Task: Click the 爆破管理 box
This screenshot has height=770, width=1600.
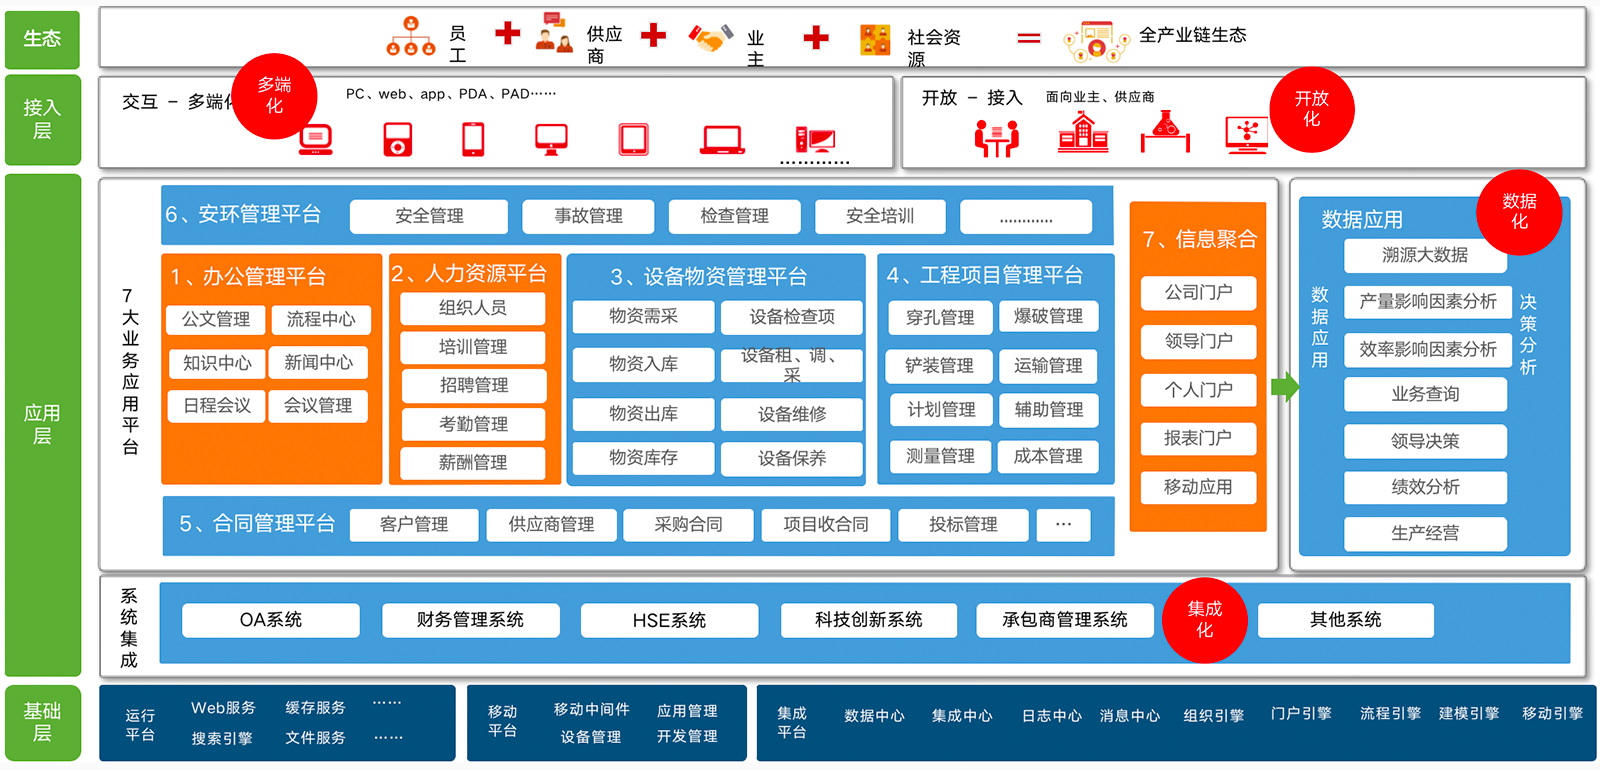Action: pyautogui.click(x=1048, y=317)
